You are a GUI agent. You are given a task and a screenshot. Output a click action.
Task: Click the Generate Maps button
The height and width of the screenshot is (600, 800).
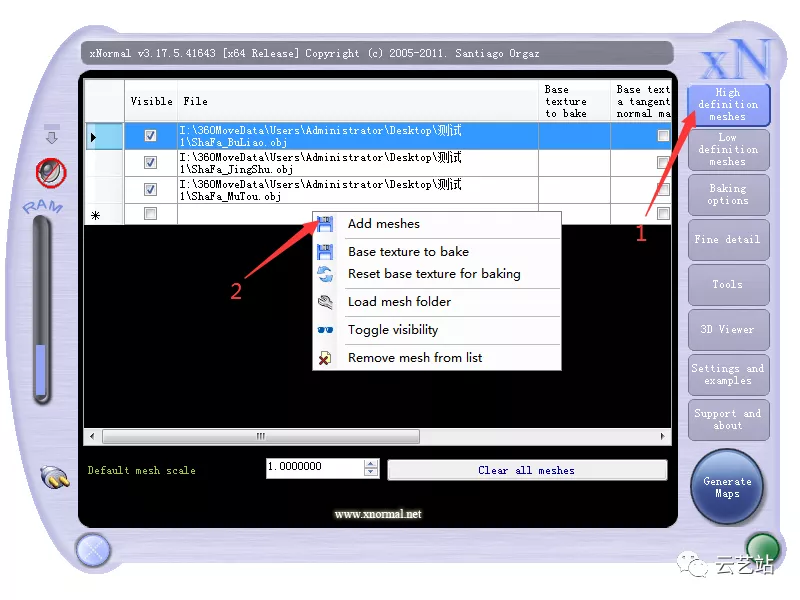coord(727,487)
